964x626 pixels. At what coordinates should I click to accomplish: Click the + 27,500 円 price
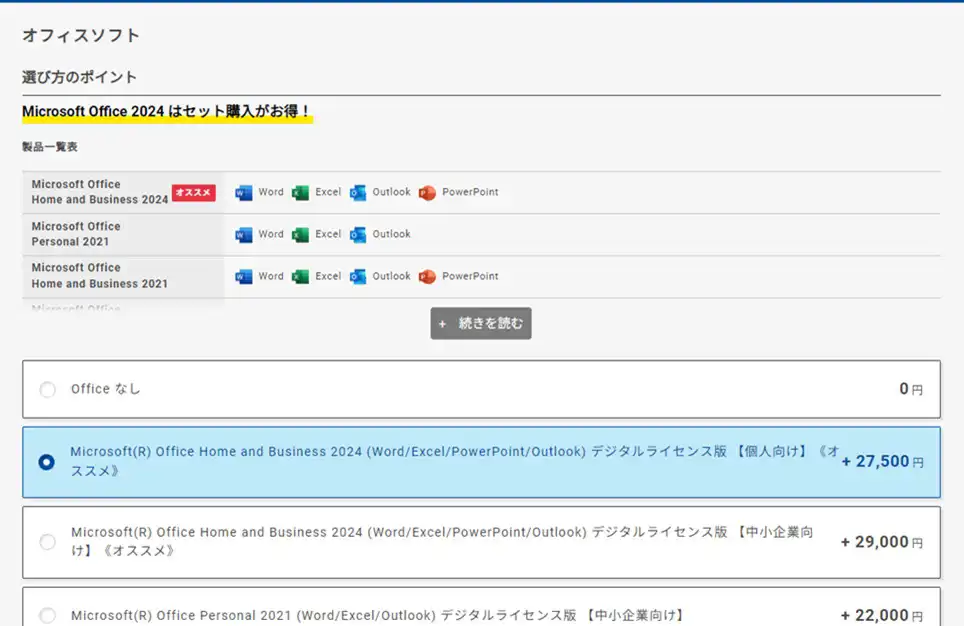[x=882, y=461]
